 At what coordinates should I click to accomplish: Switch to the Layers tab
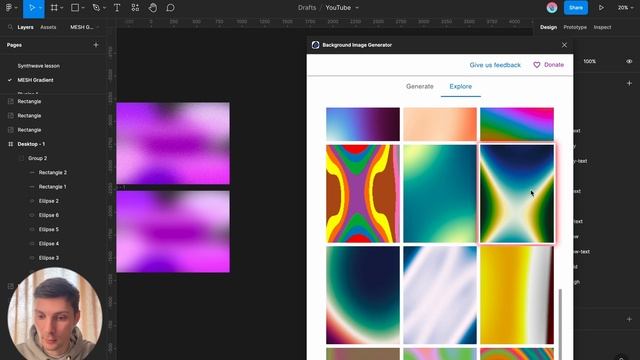pos(25,27)
